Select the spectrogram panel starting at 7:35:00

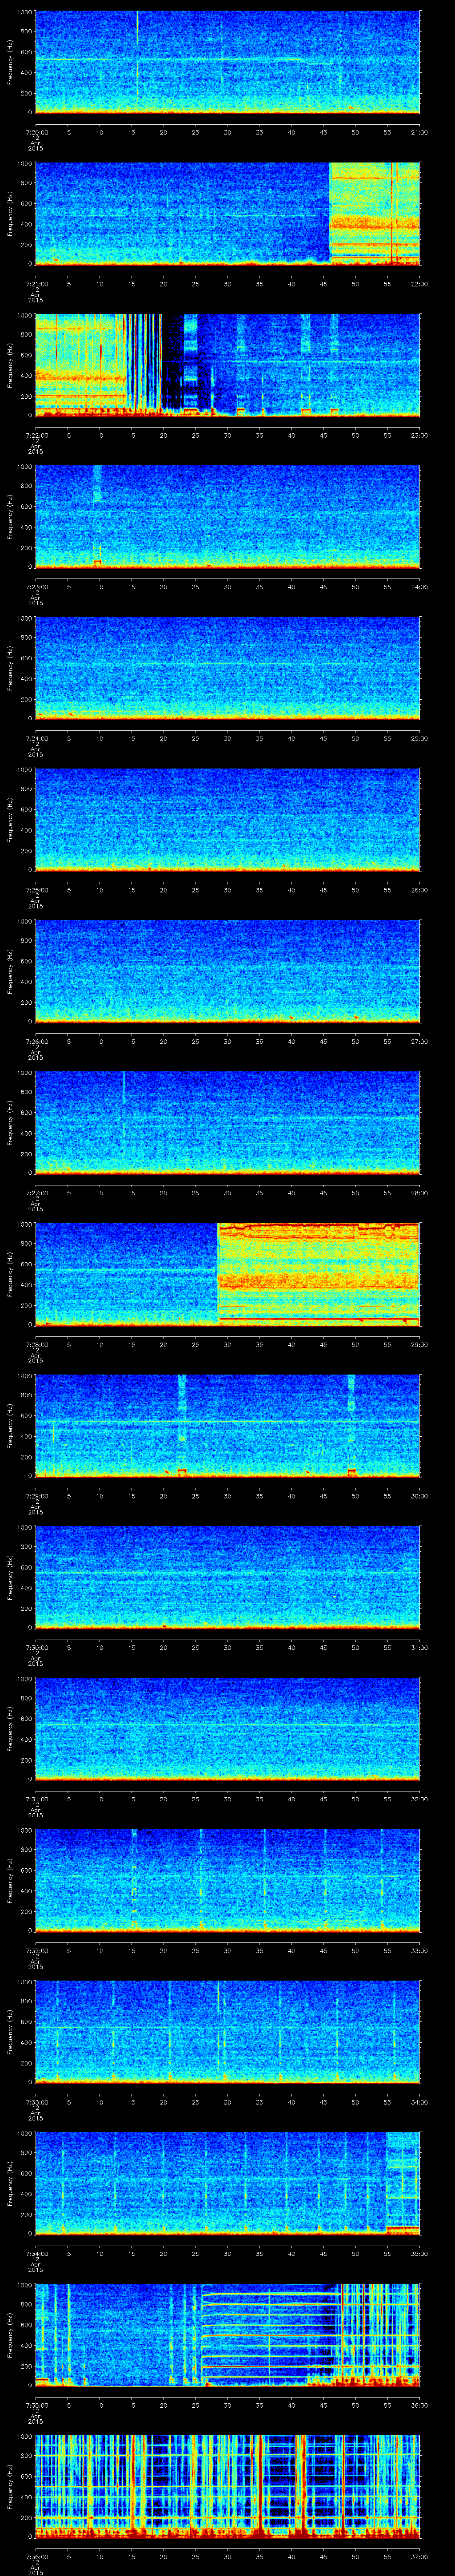pyautogui.click(x=227, y=2334)
